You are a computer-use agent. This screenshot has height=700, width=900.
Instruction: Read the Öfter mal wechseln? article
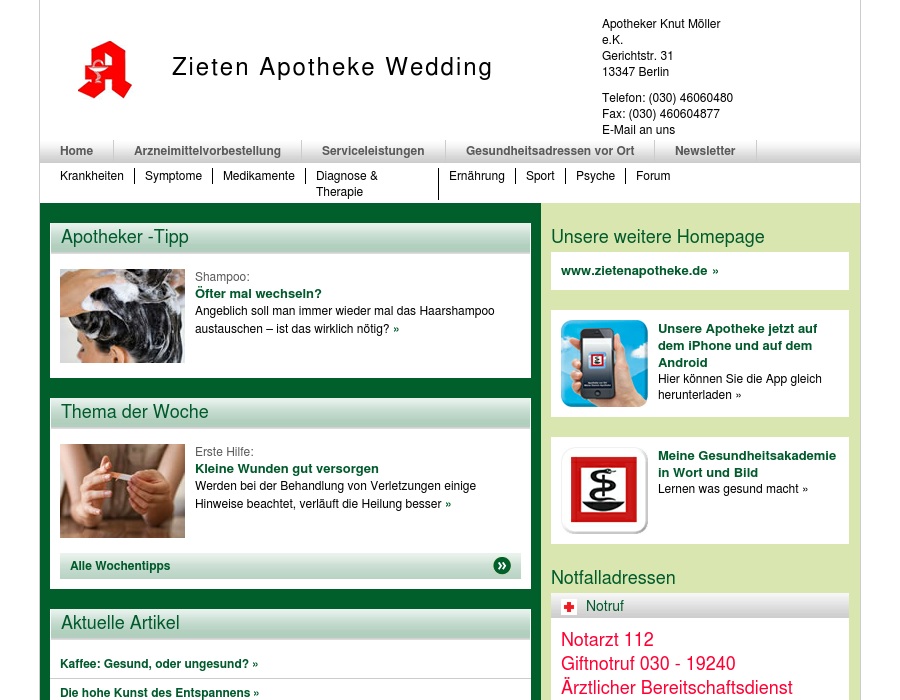(258, 294)
